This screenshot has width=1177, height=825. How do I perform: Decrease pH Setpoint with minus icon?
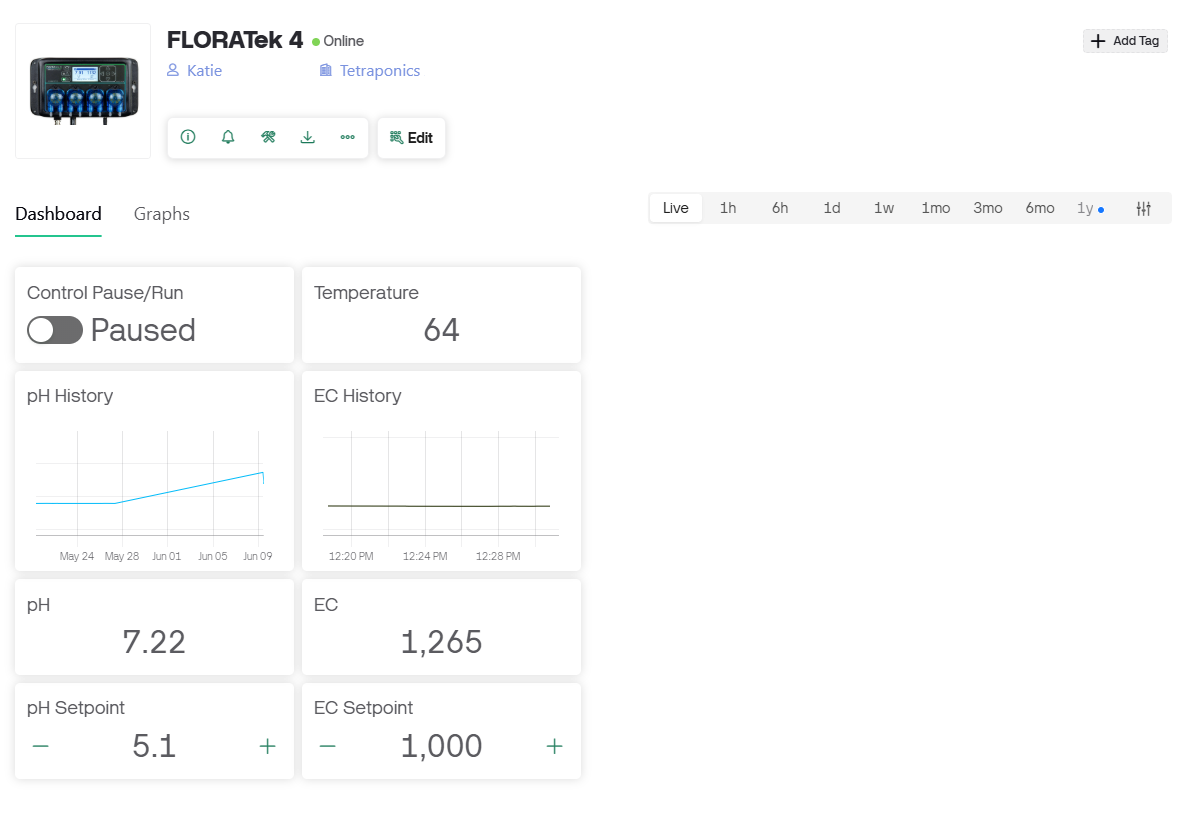point(40,746)
